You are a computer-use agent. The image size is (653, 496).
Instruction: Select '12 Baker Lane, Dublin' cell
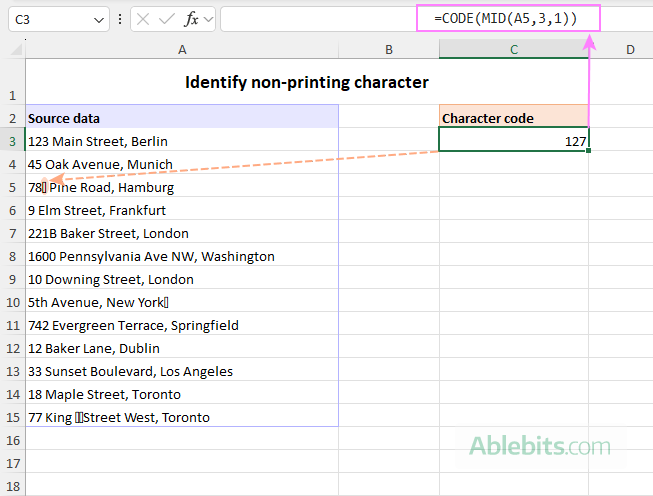click(182, 348)
